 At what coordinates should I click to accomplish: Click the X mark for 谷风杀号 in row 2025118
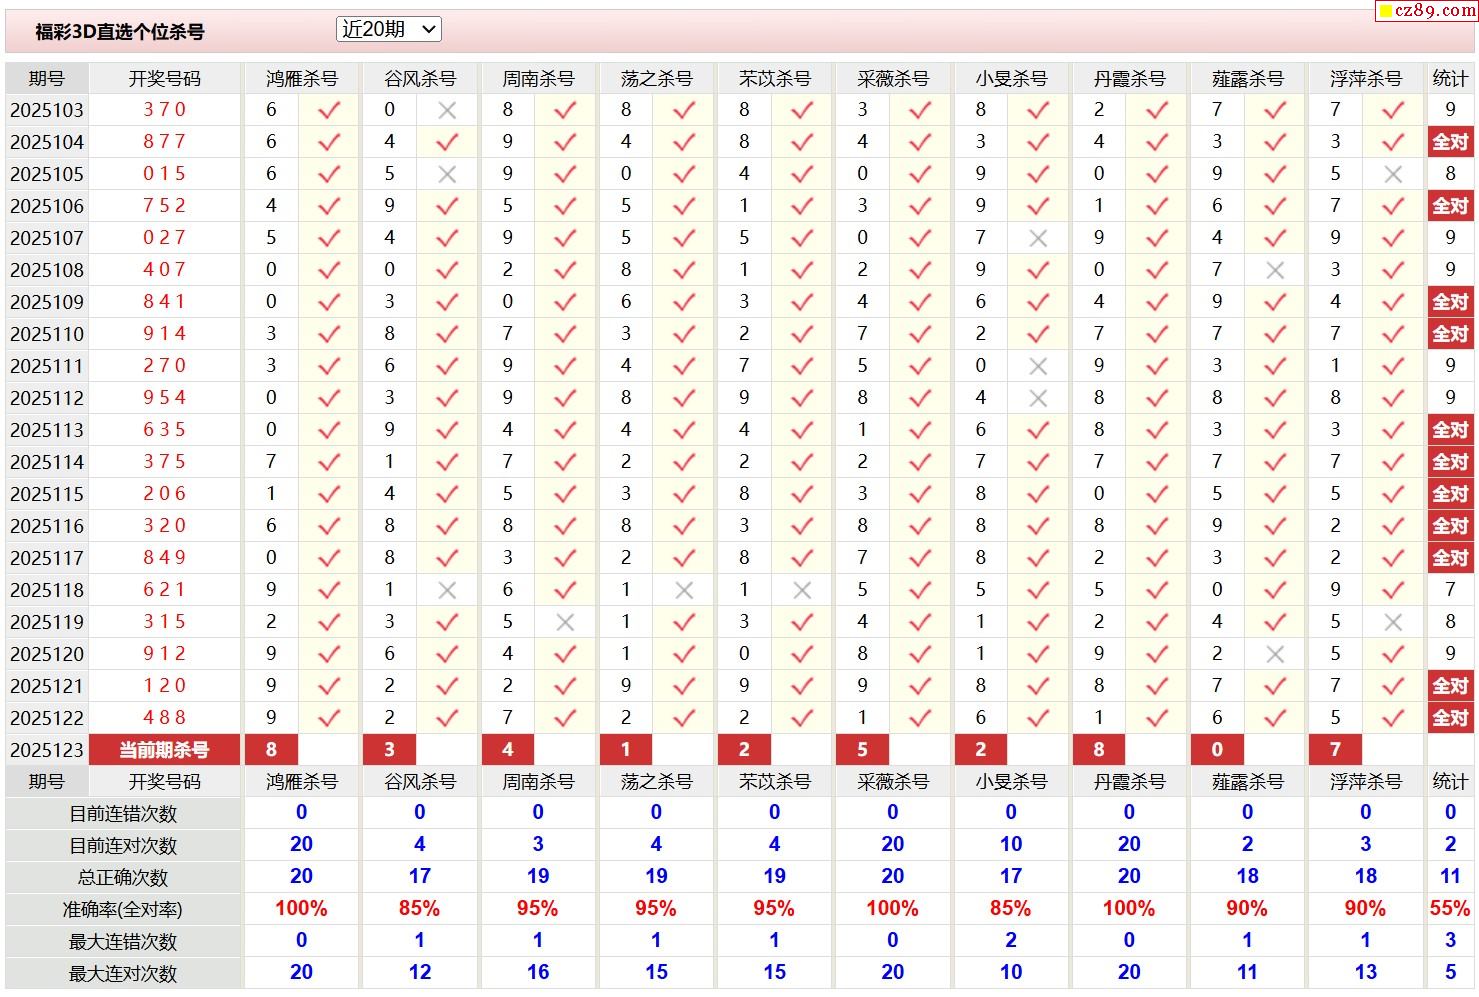447,591
